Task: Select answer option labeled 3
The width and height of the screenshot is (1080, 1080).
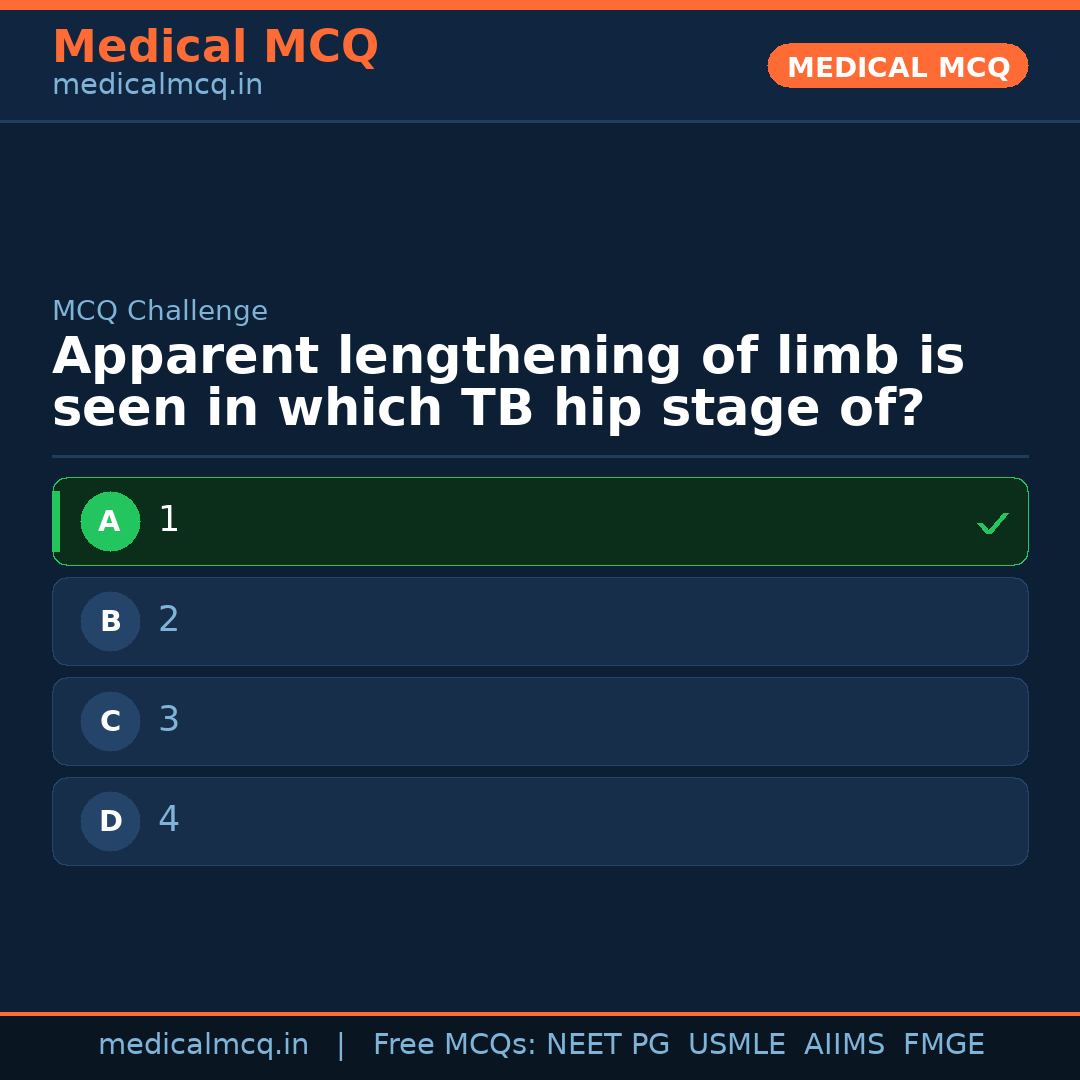Action: pos(540,721)
